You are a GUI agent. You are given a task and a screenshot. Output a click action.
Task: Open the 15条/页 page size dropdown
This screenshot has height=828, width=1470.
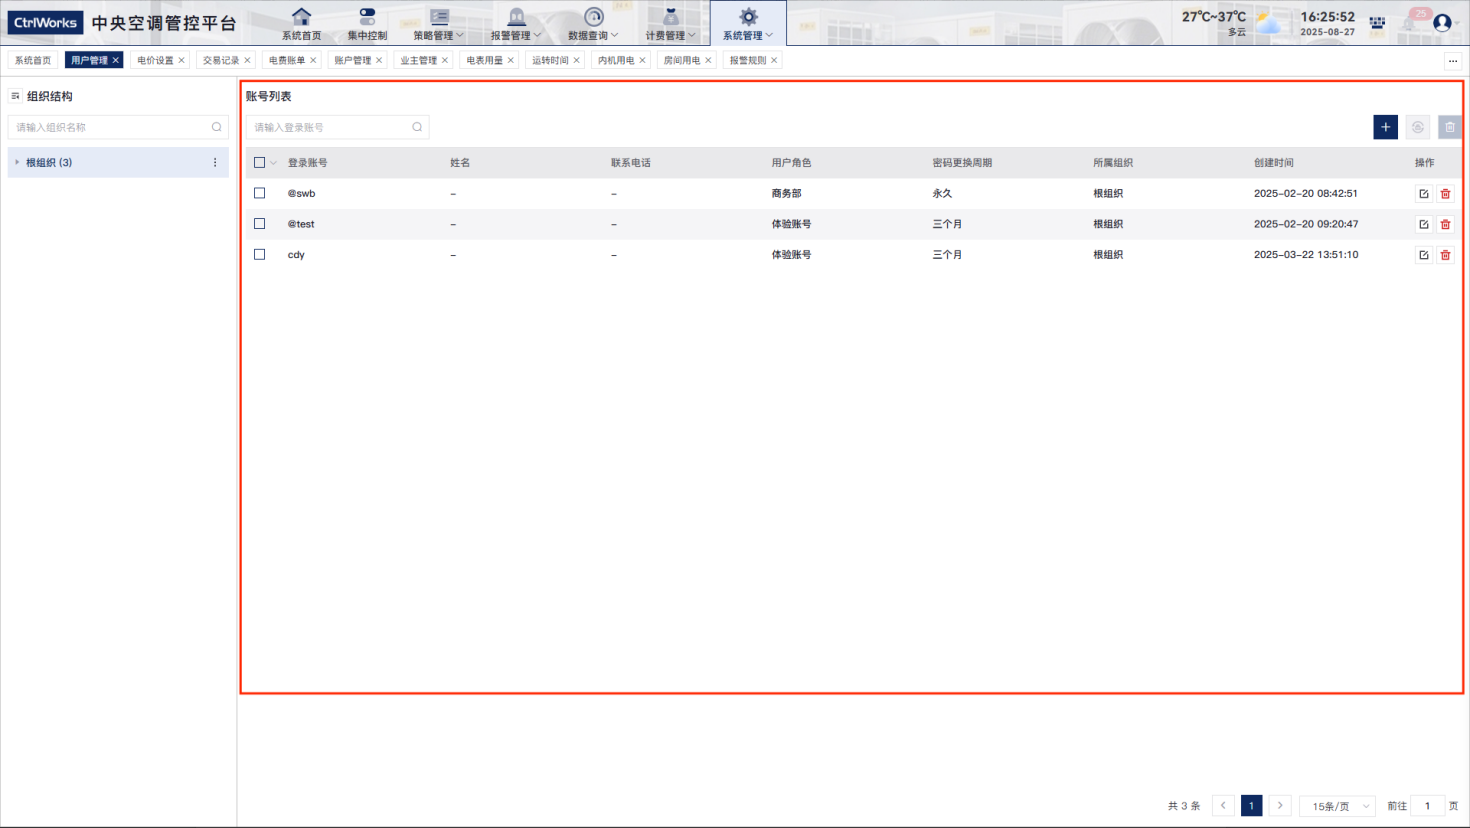point(1337,806)
